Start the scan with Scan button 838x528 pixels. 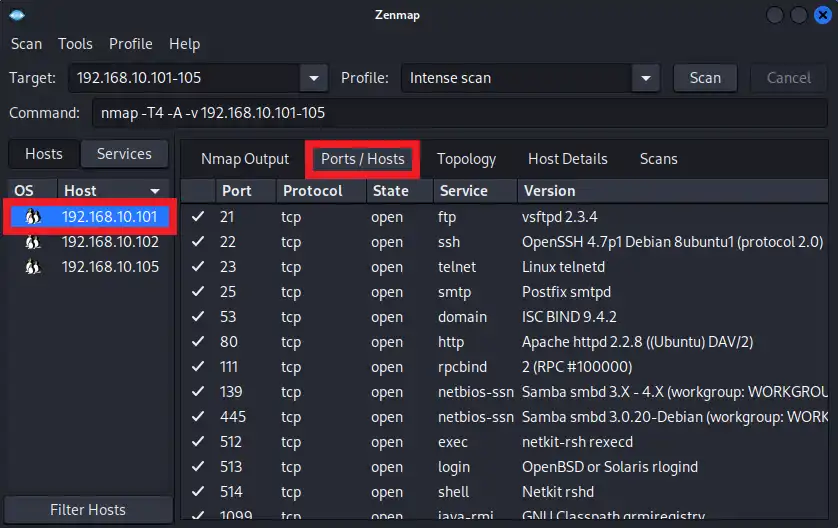pos(705,78)
